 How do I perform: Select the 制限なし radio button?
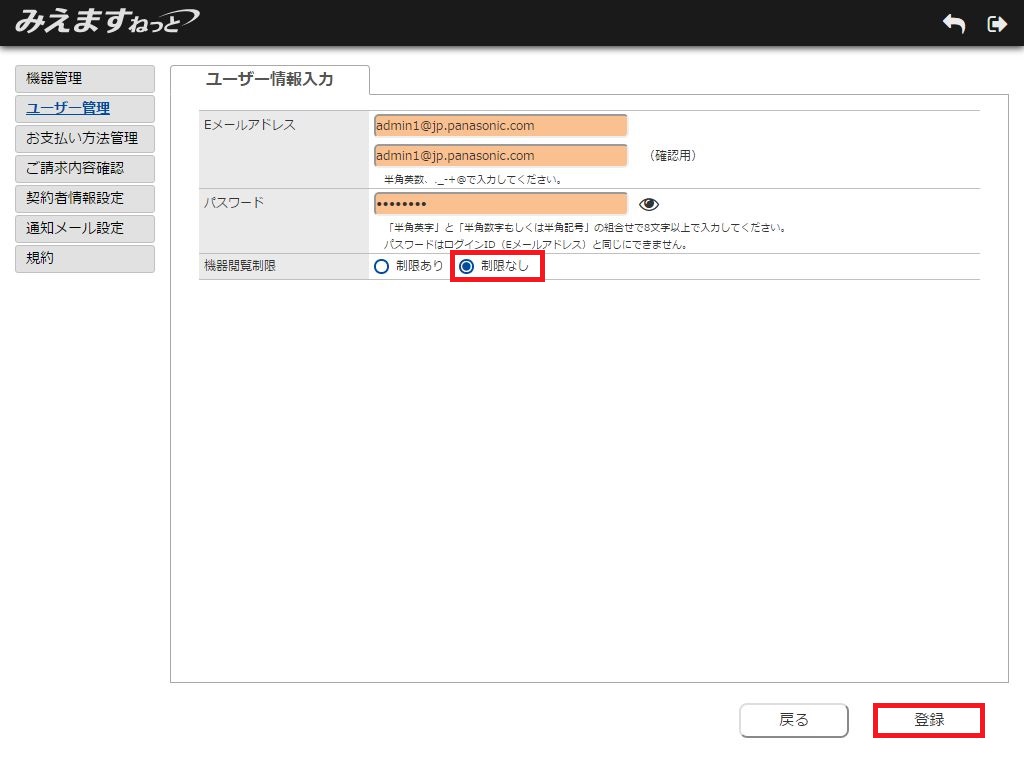pos(466,266)
